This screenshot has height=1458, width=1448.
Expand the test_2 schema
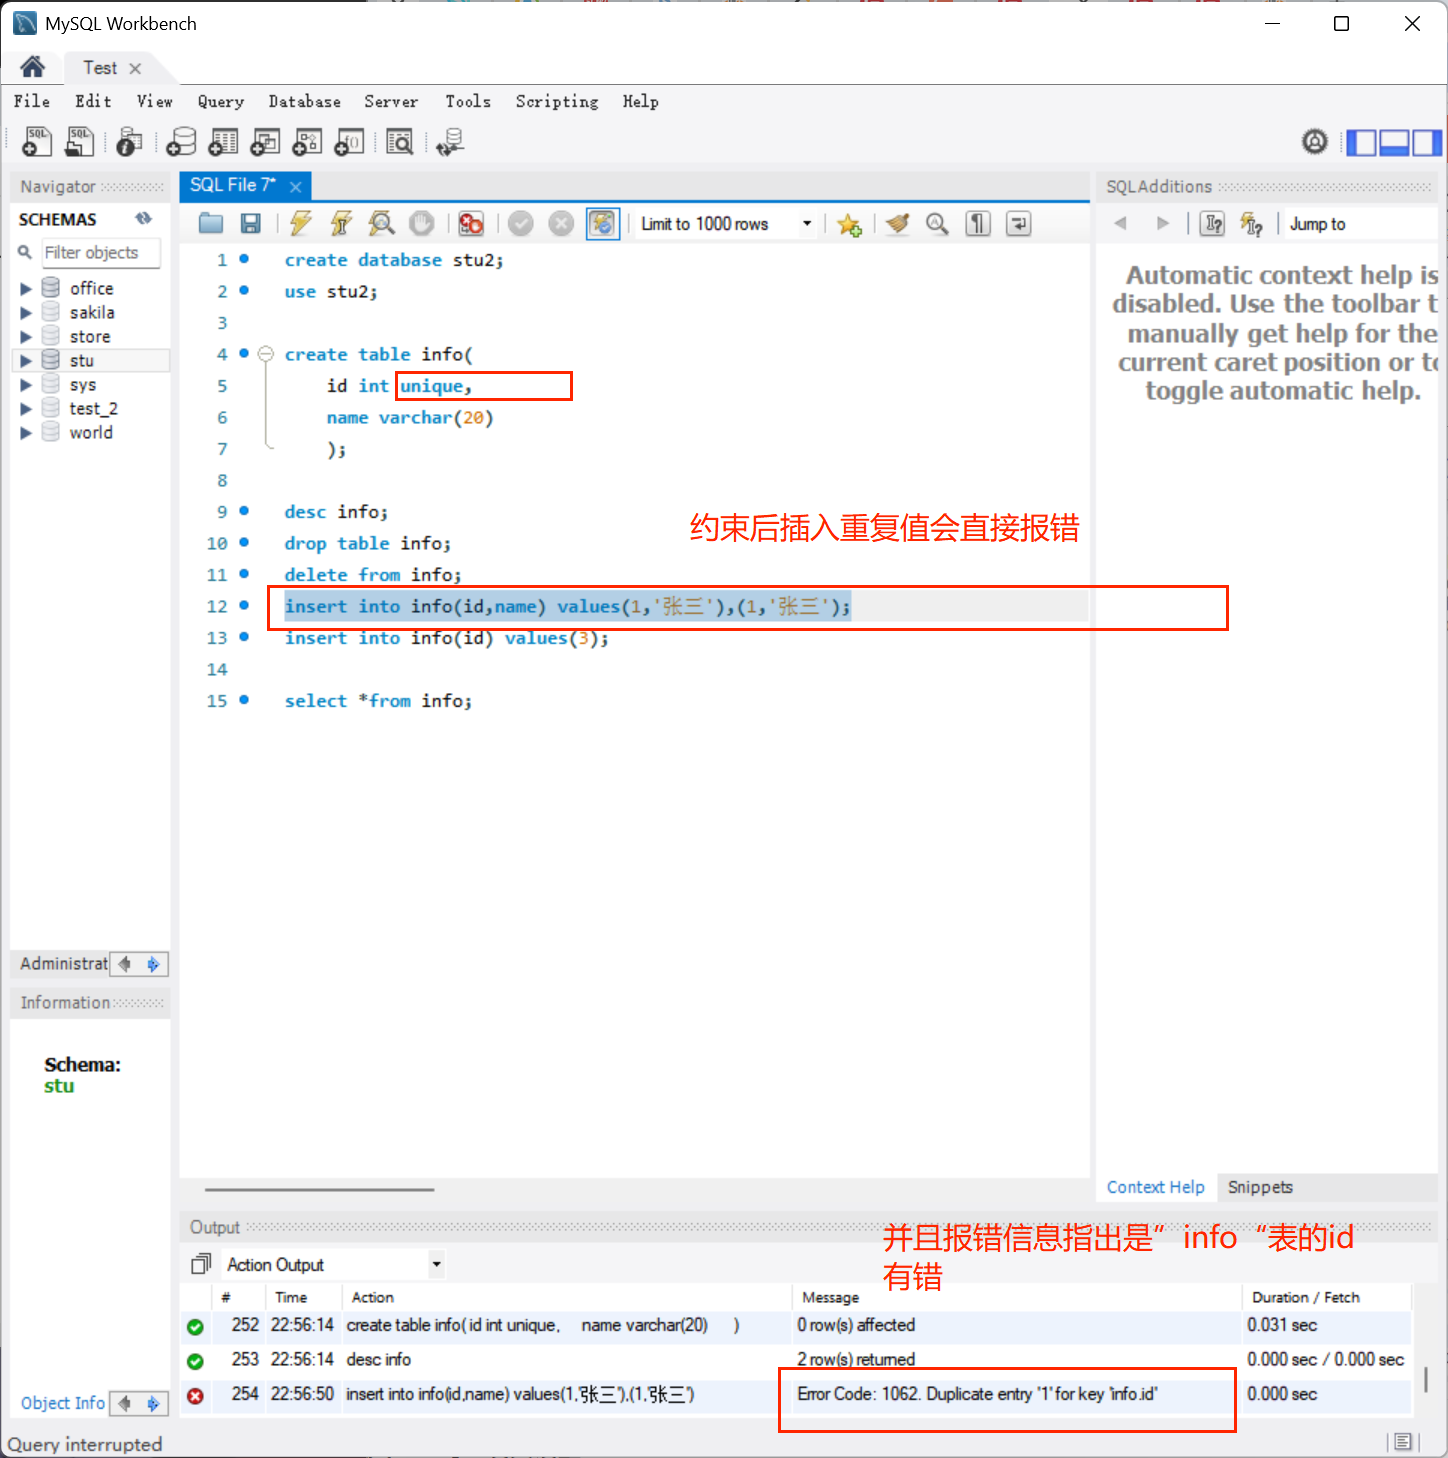(26, 408)
